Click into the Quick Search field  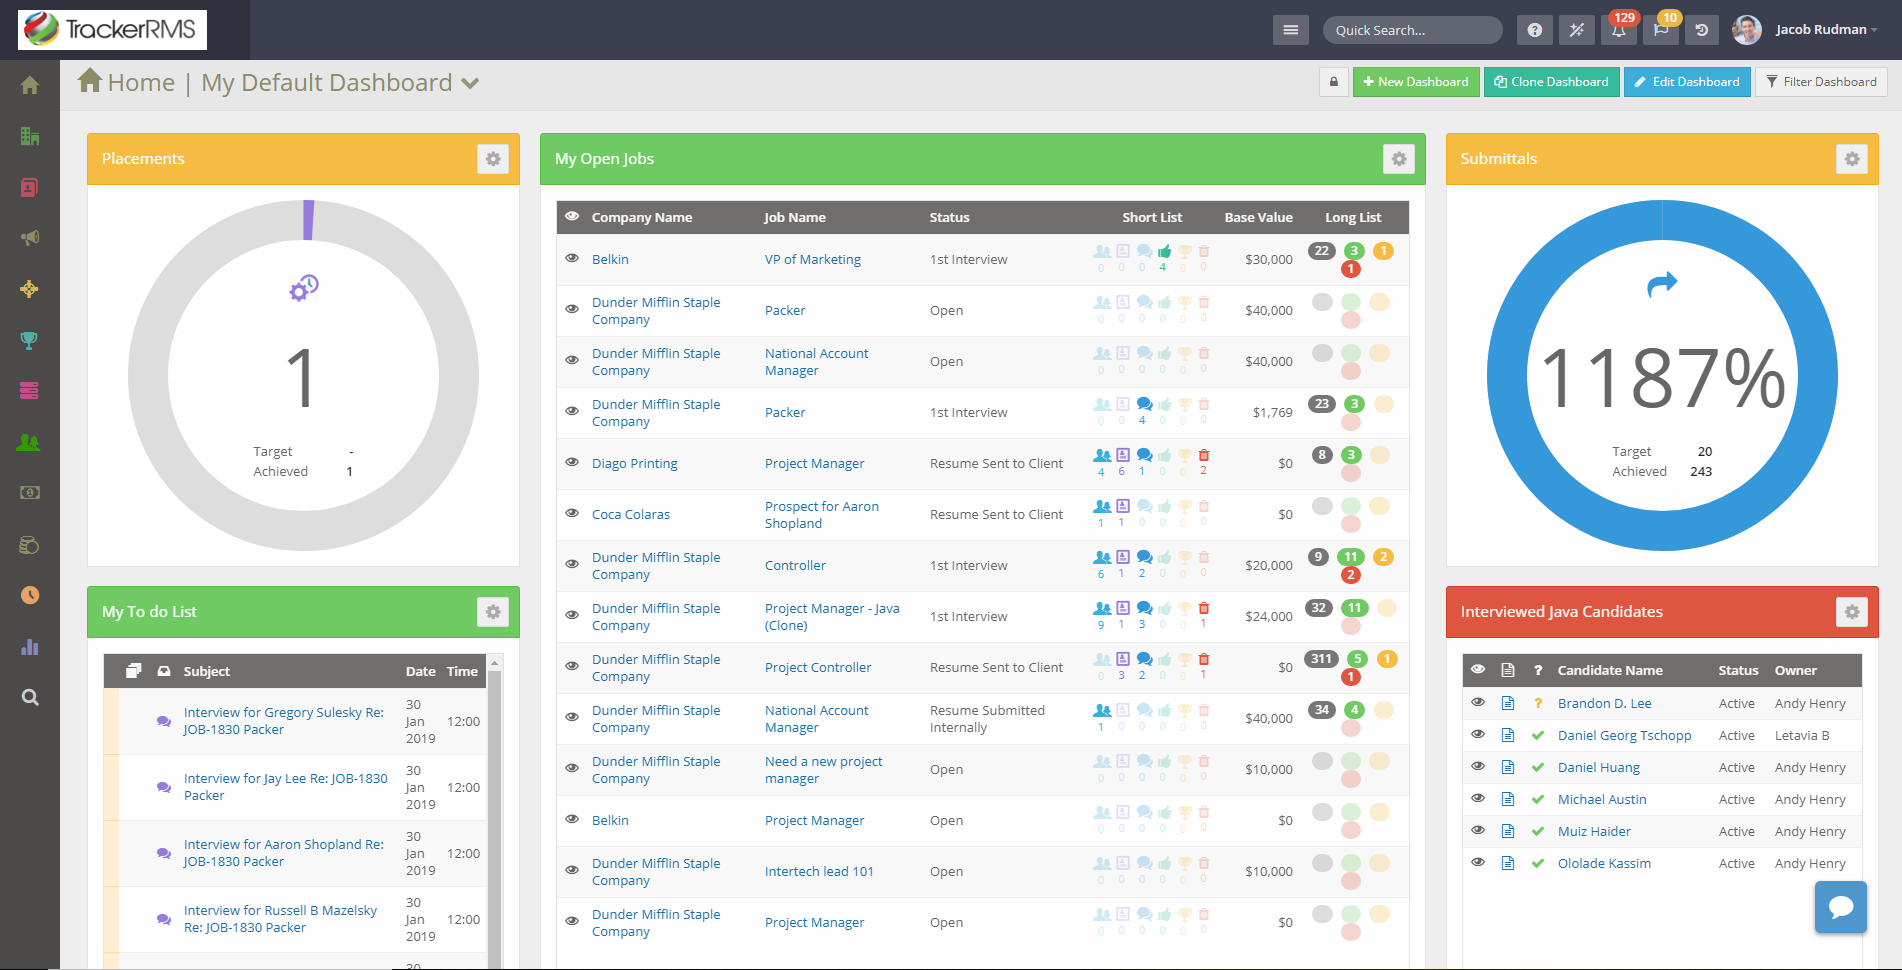(1412, 30)
